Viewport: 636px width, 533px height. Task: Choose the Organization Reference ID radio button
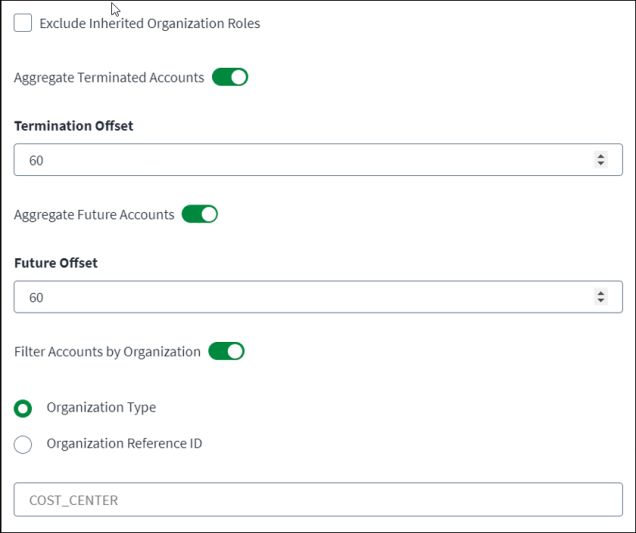point(23,445)
